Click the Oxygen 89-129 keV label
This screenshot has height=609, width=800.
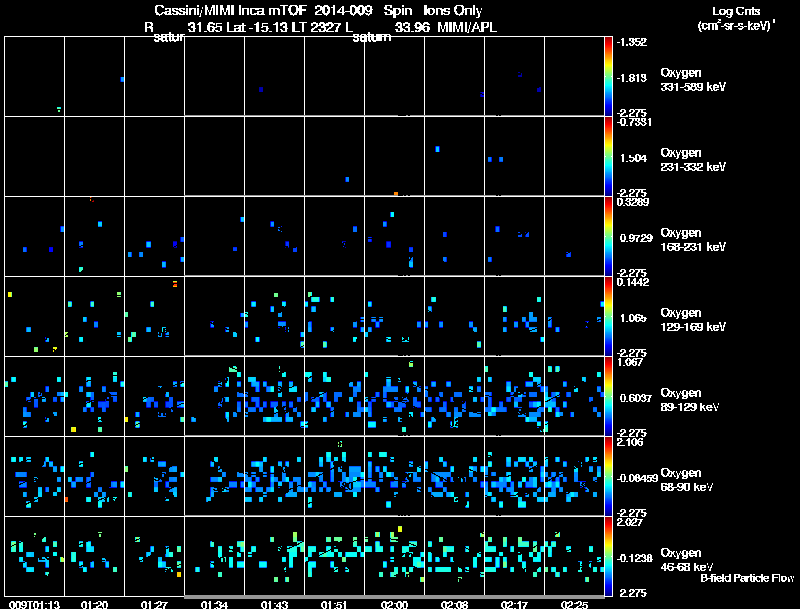pyautogui.click(x=690, y=400)
